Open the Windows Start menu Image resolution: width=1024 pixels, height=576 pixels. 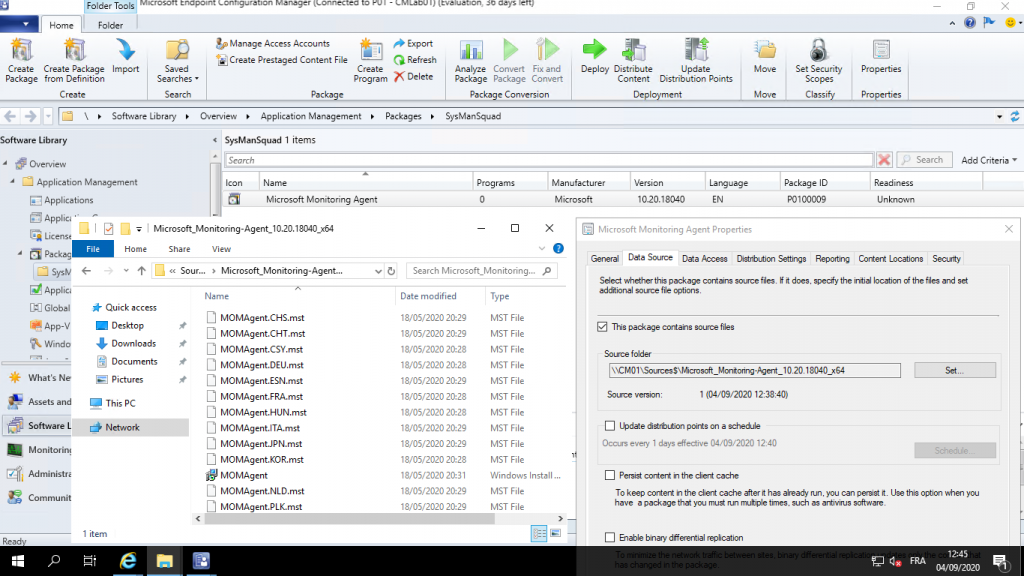pyautogui.click(x=18, y=561)
